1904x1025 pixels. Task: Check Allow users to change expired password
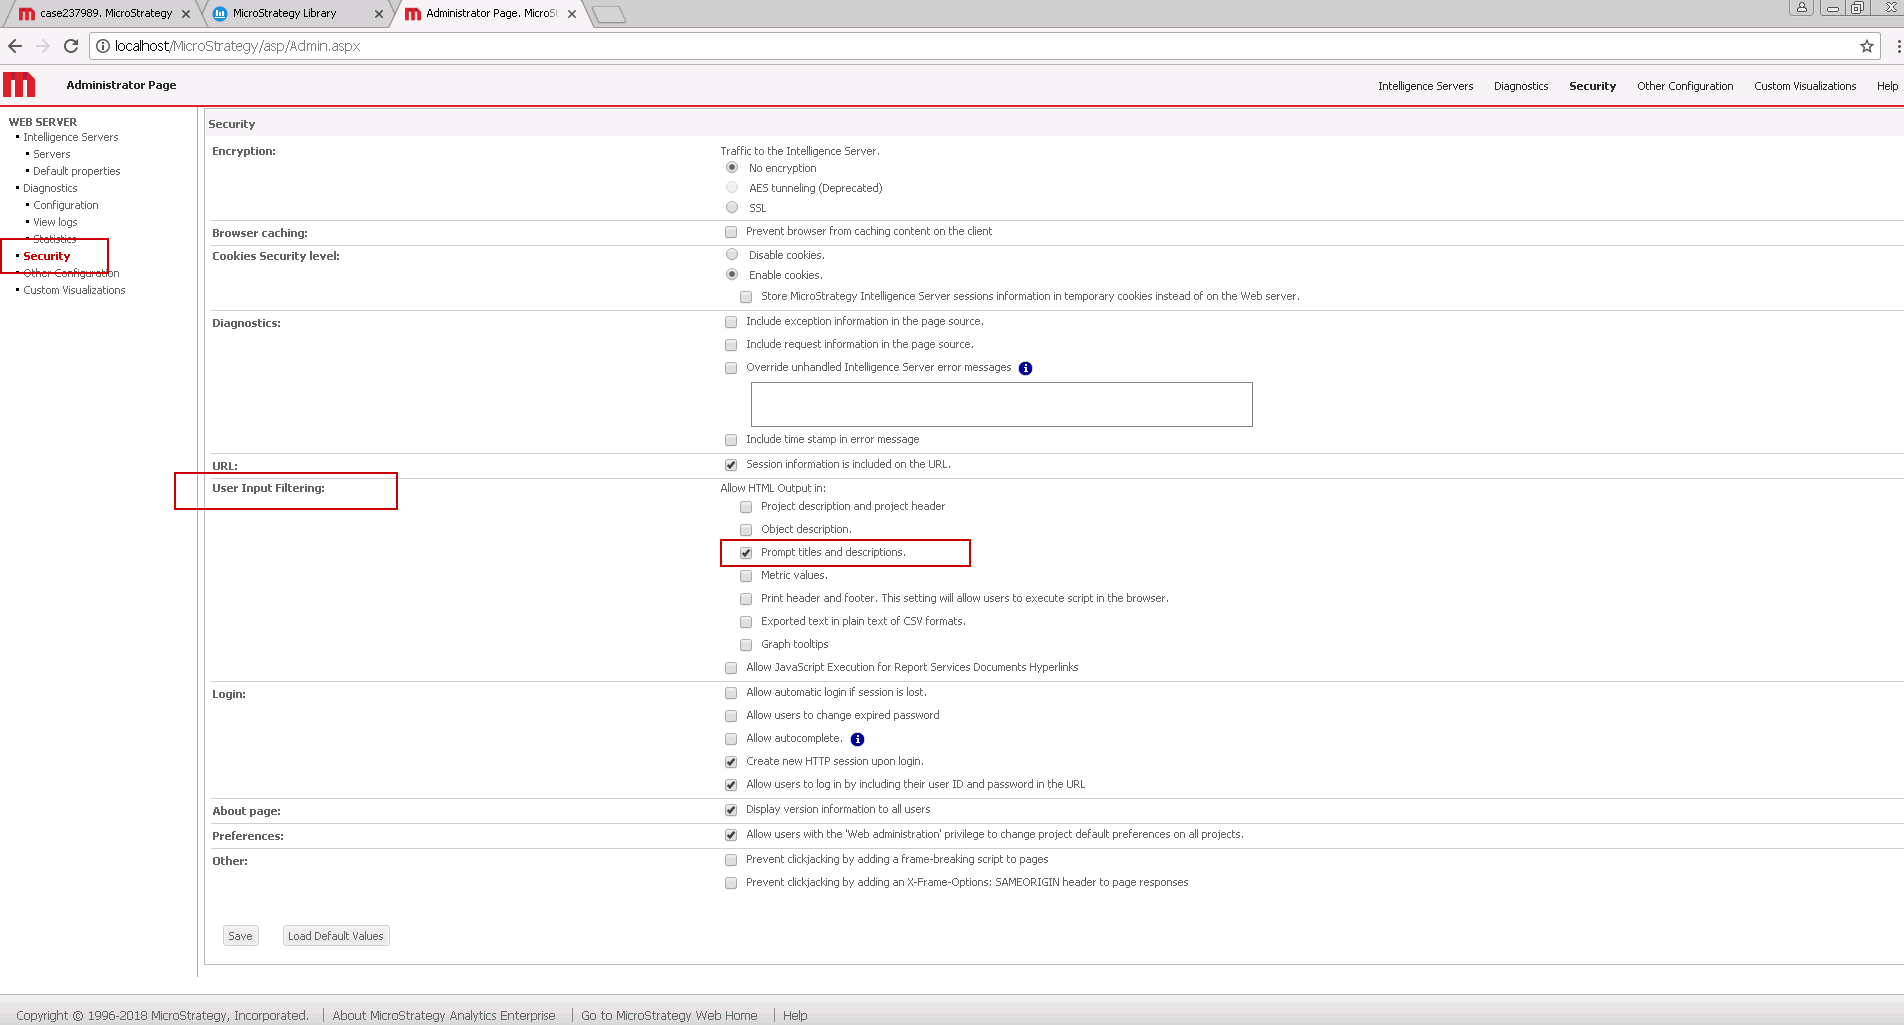pyautogui.click(x=731, y=716)
